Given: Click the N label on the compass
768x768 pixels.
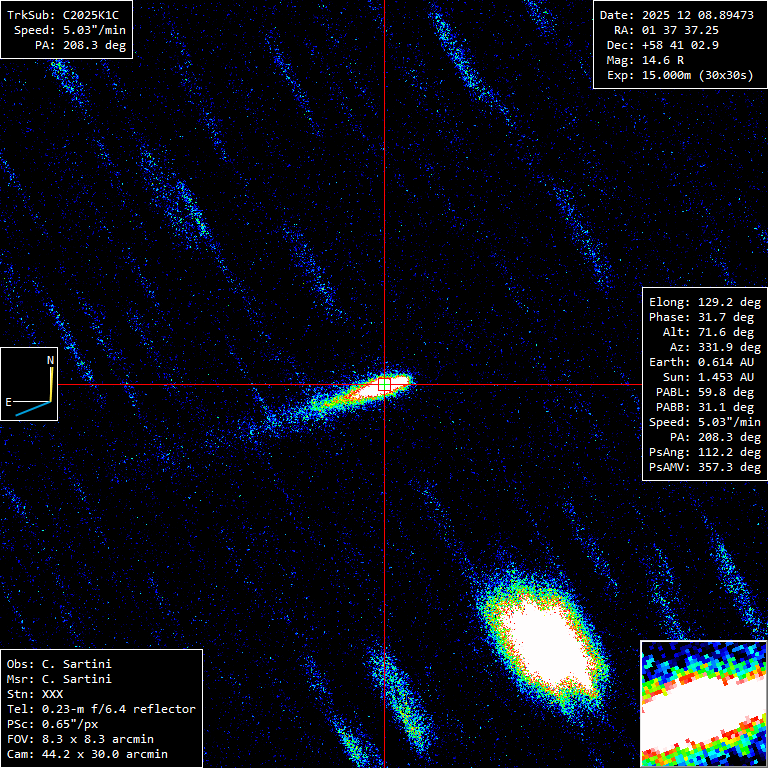Looking at the screenshot, I should pyautogui.click(x=50, y=360).
